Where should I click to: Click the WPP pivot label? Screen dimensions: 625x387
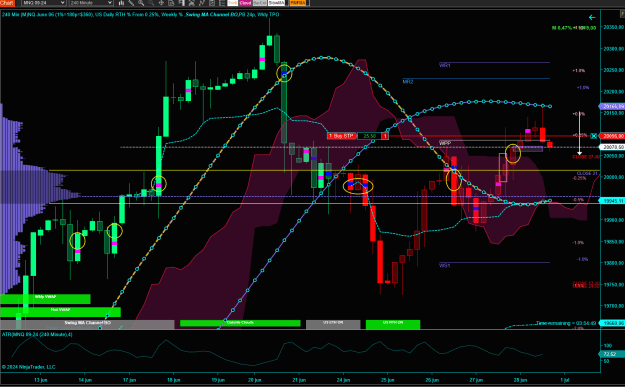(x=445, y=143)
